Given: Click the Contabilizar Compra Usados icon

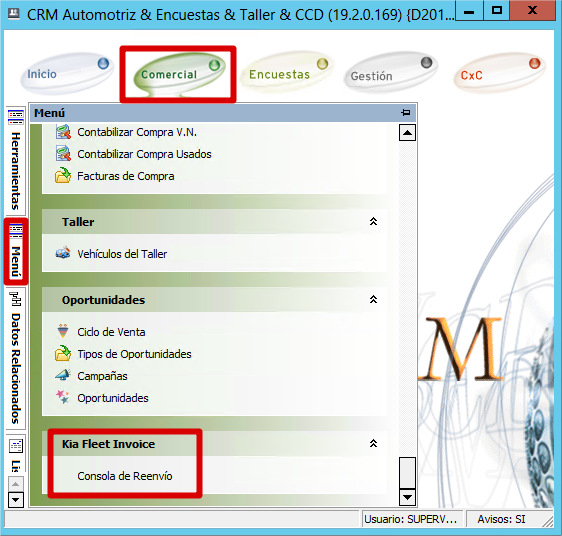Looking at the screenshot, I should (63, 154).
